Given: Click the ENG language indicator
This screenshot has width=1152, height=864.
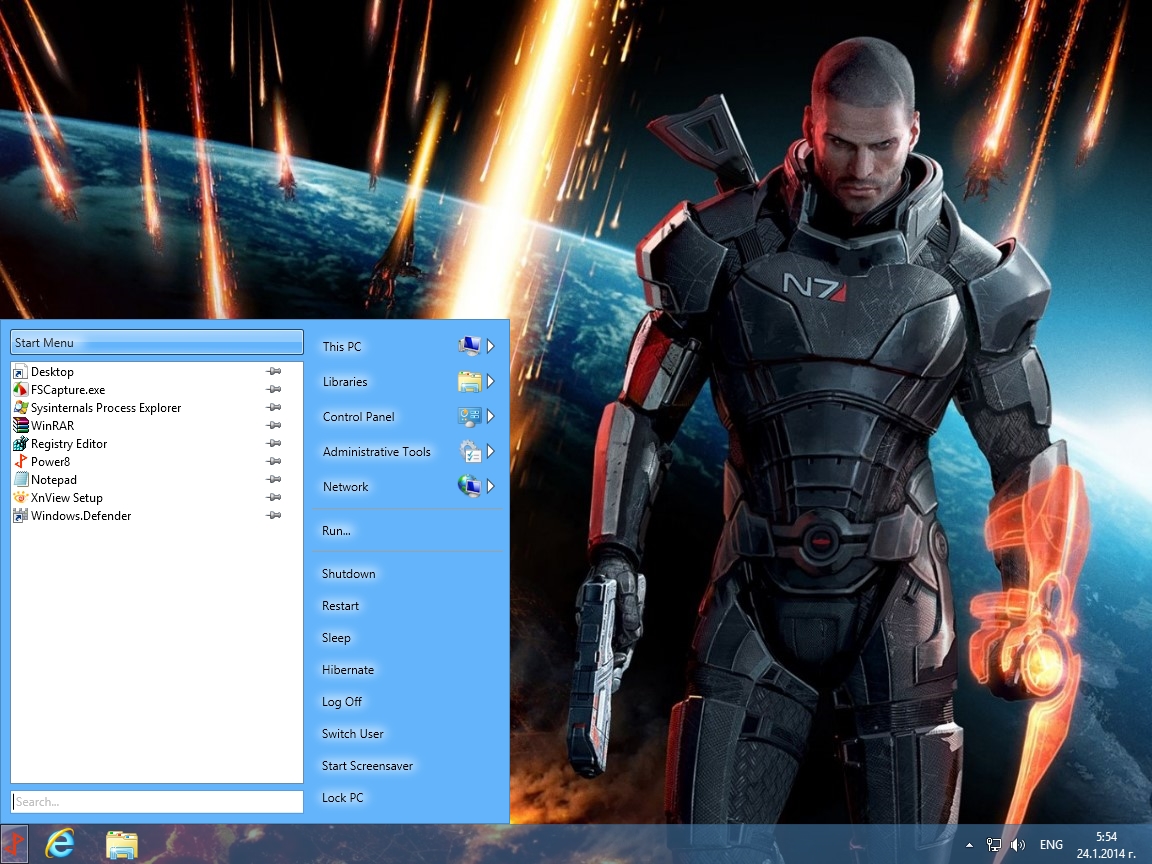Looking at the screenshot, I should click(x=1051, y=845).
